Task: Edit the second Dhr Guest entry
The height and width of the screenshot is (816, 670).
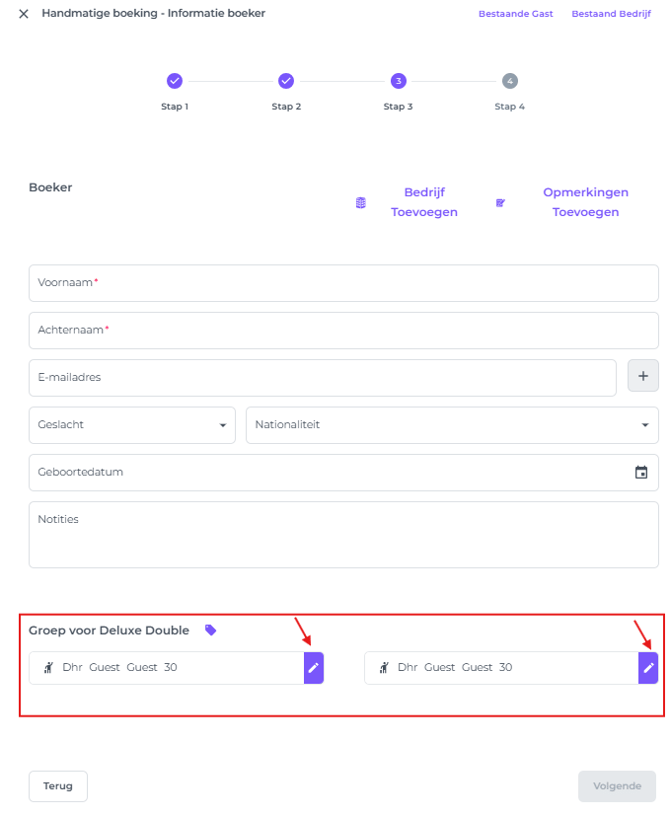Action: pyautogui.click(x=648, y=668)
